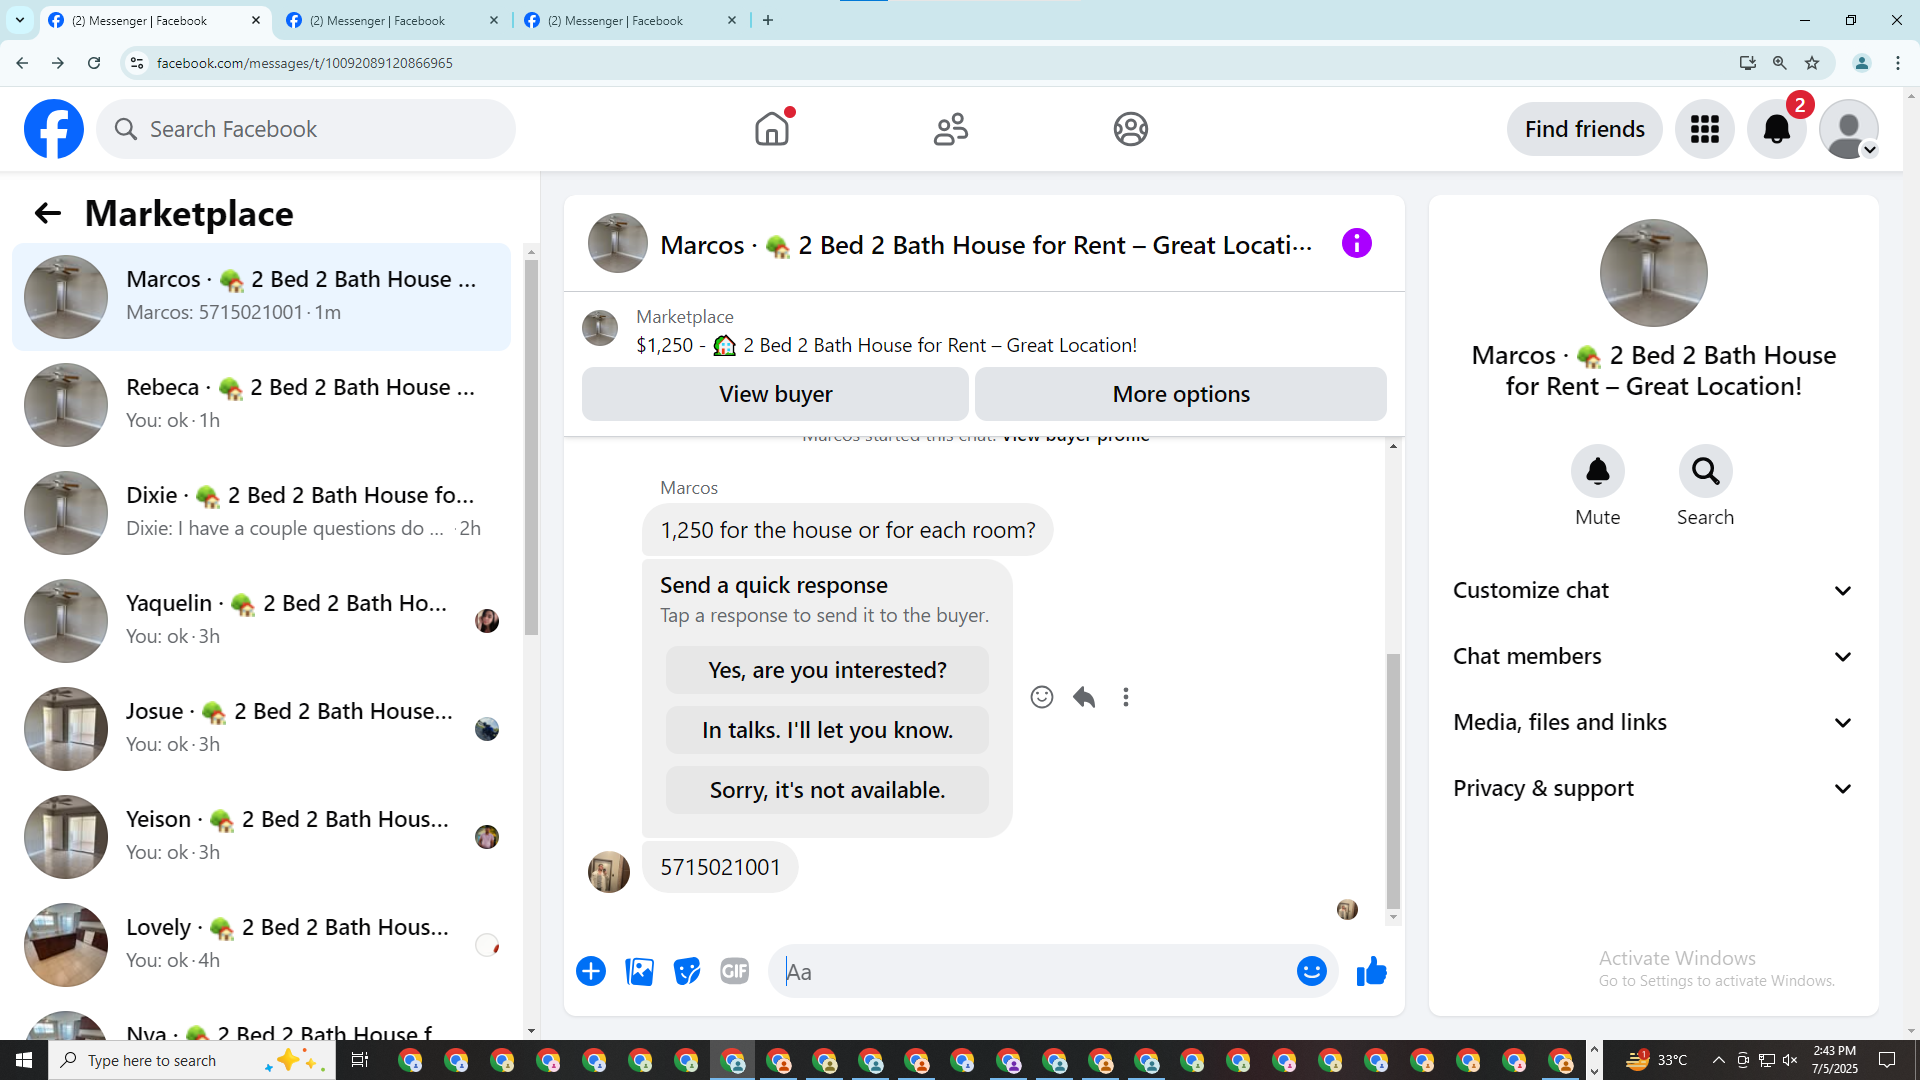Open more actions plus icon
Image resolution: width=1920 pixels, height=1080 pixels.
click(x=591, y=971)
